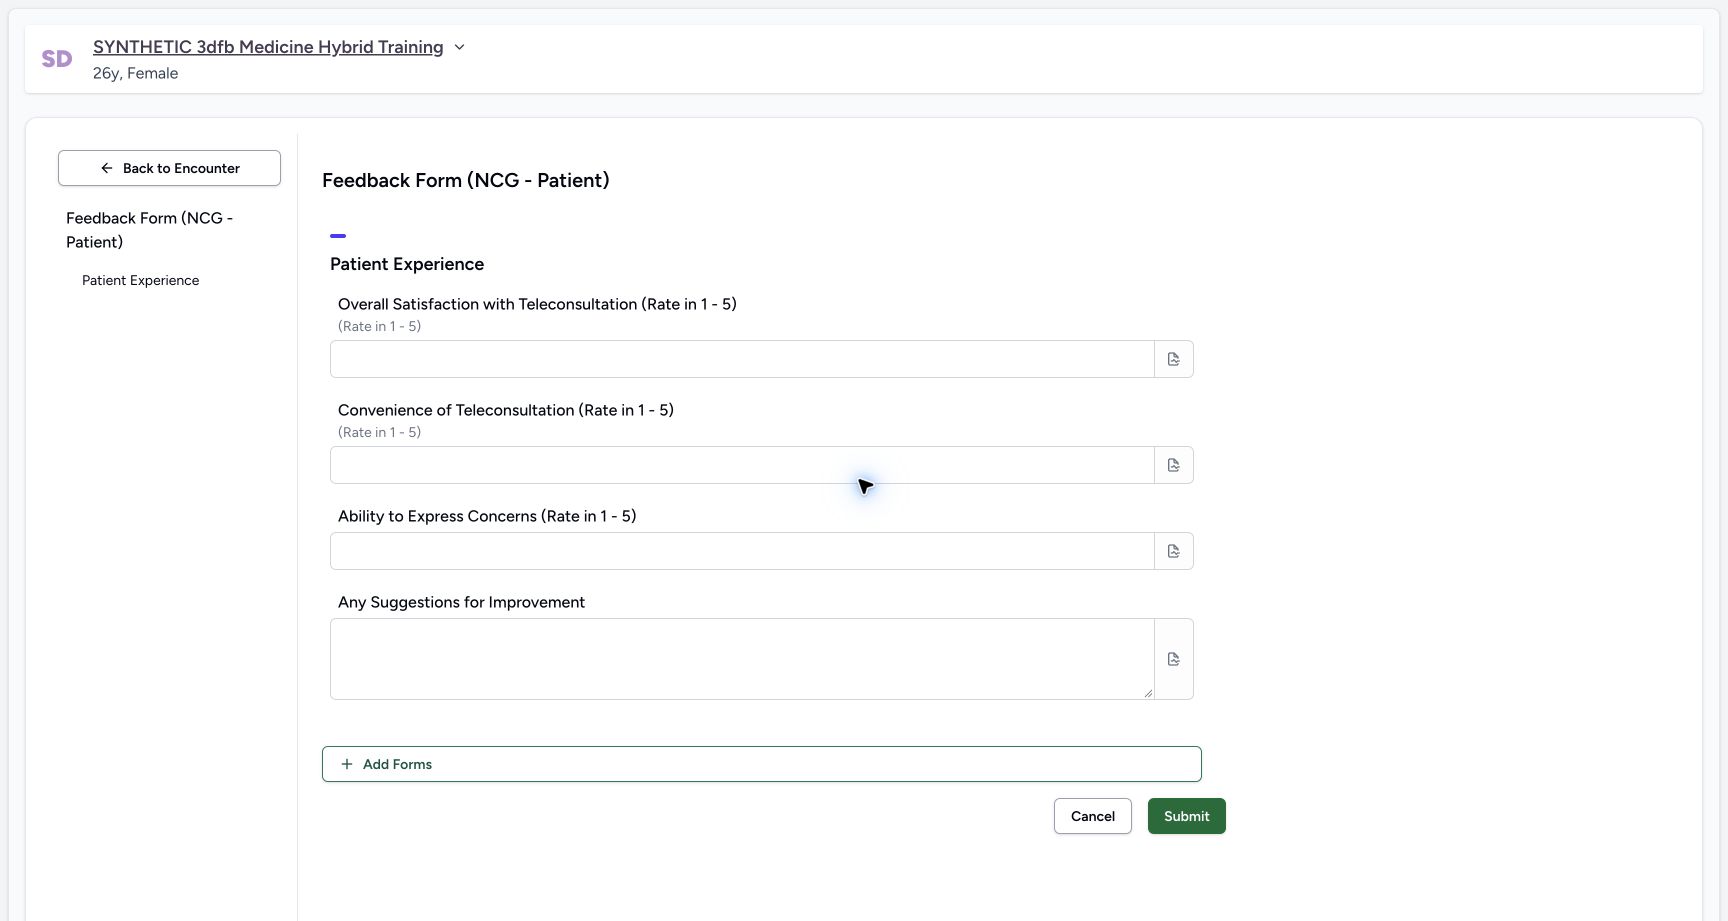Open the SYNTHETIC 3dfb Medicine Hybrid Training link
Viewport: 1728px width, 921px height.
(x=268, y=47)
